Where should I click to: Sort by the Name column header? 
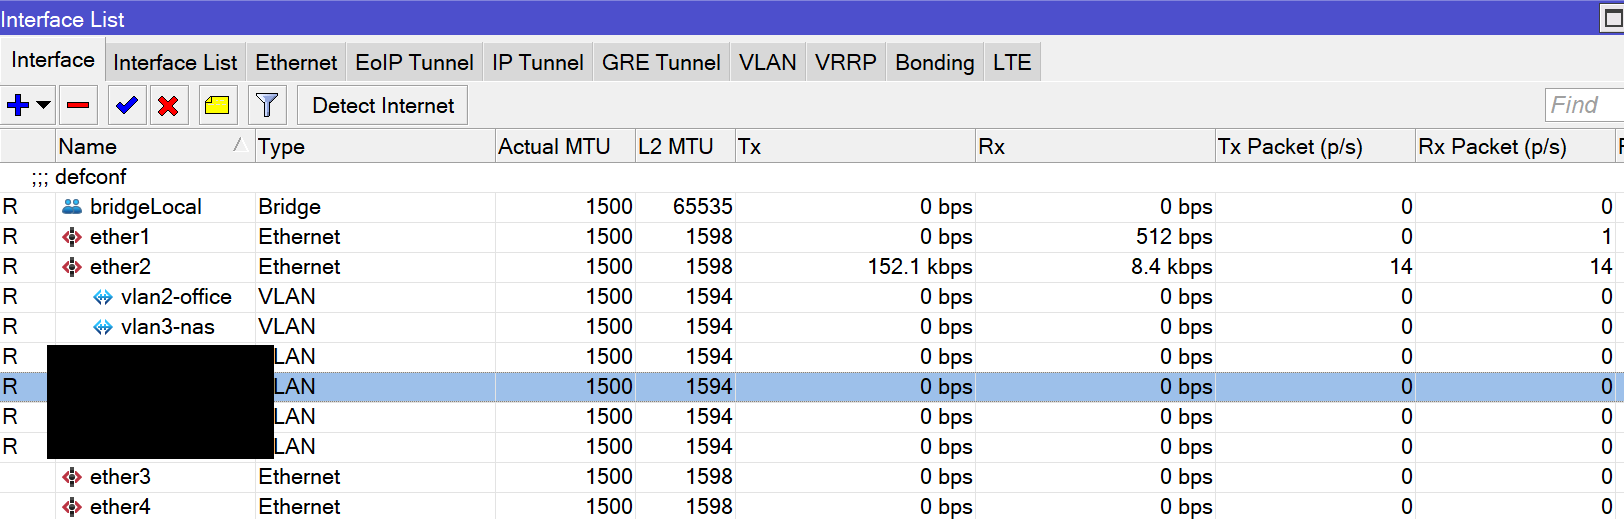point(154,146)
